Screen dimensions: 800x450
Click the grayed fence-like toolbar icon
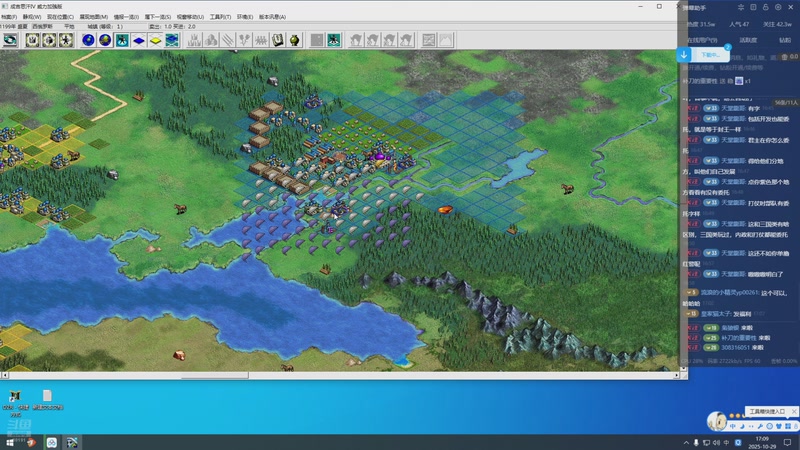pos(261,40)
